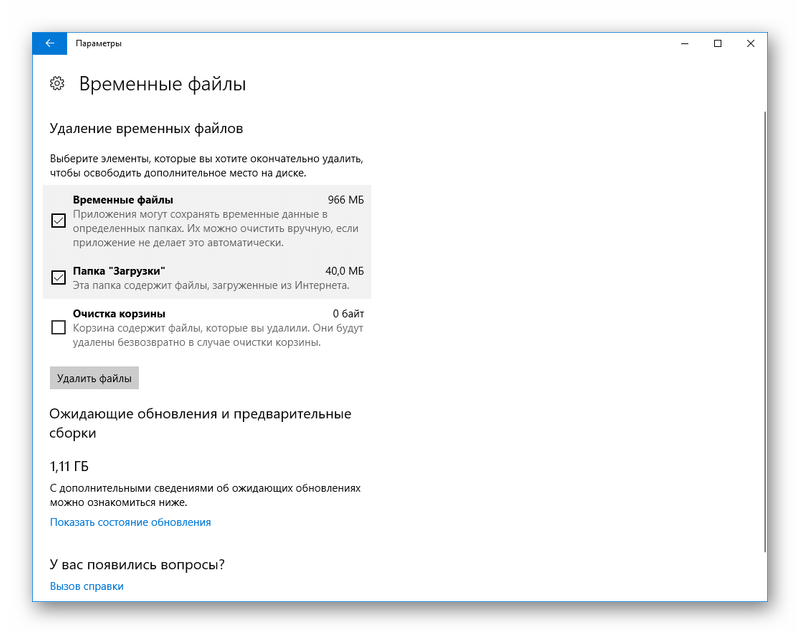Click the 1,11 ГБ pending updates size
Image resolution: width=800 pixels, height=634 pixels.
(69, 466)
